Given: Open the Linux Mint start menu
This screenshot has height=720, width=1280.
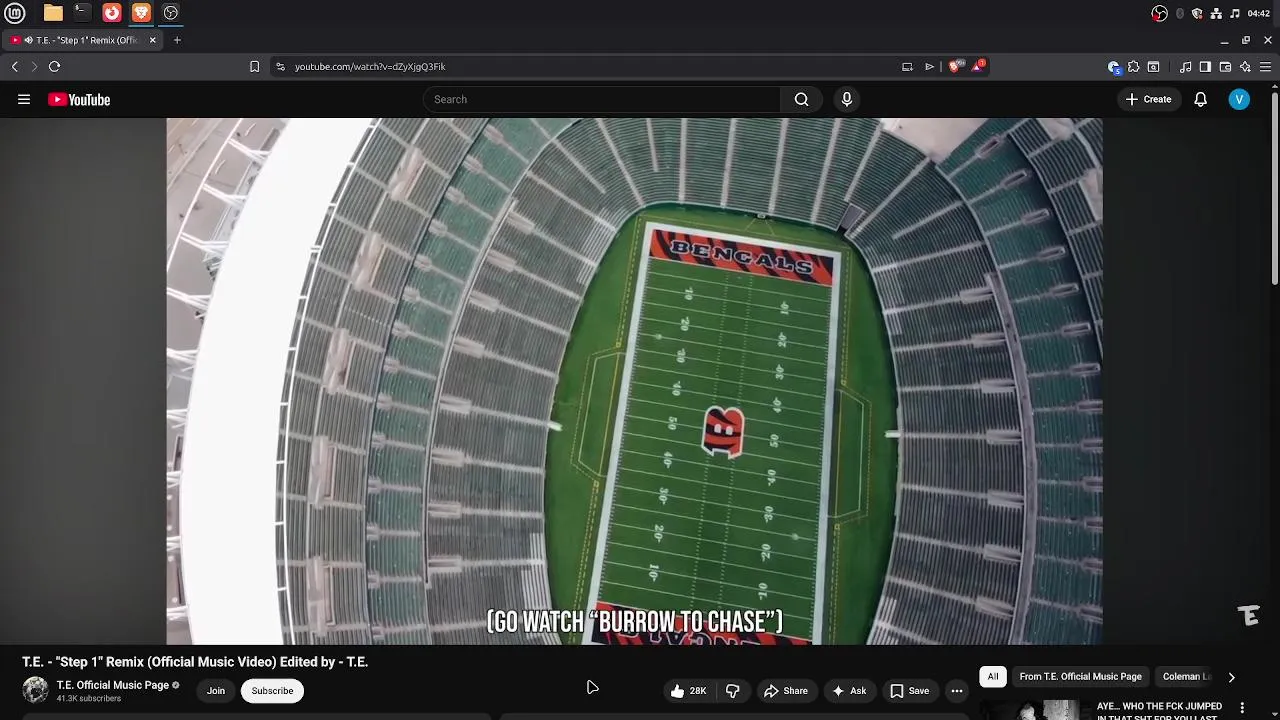Looking at the screenshot, I should [15, 13].
